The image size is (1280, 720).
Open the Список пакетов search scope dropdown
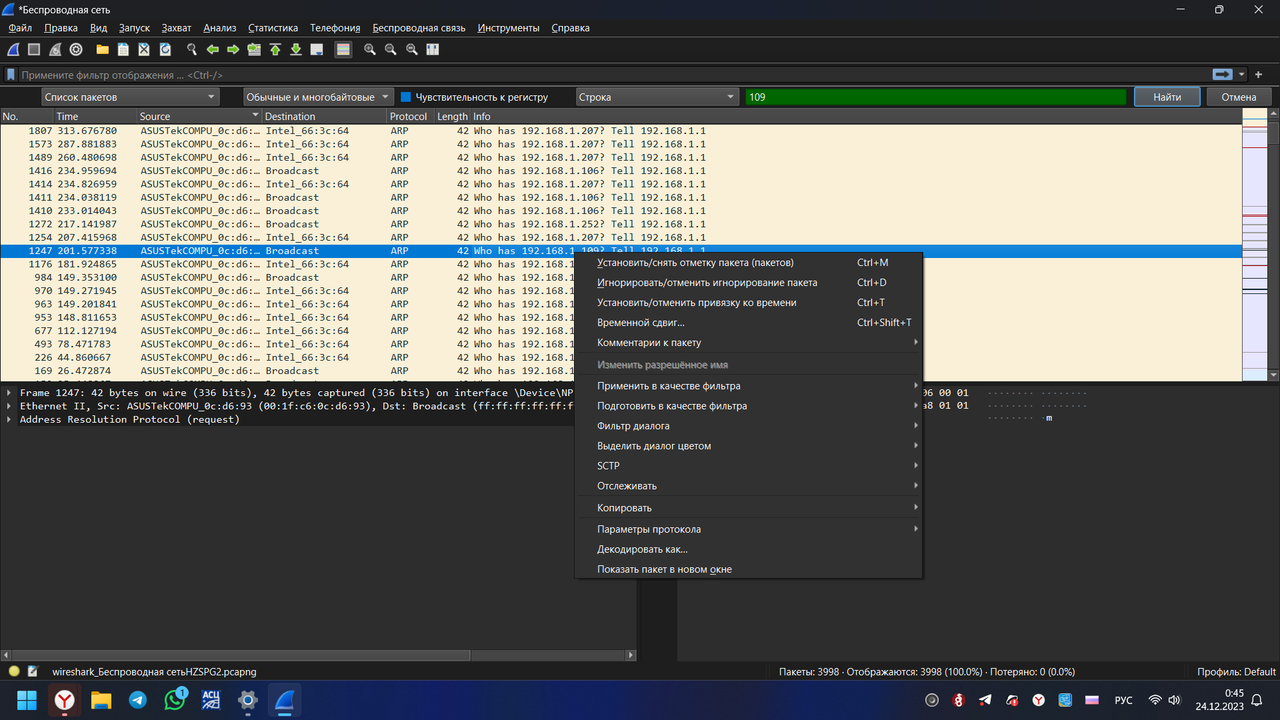pos(130,97)
